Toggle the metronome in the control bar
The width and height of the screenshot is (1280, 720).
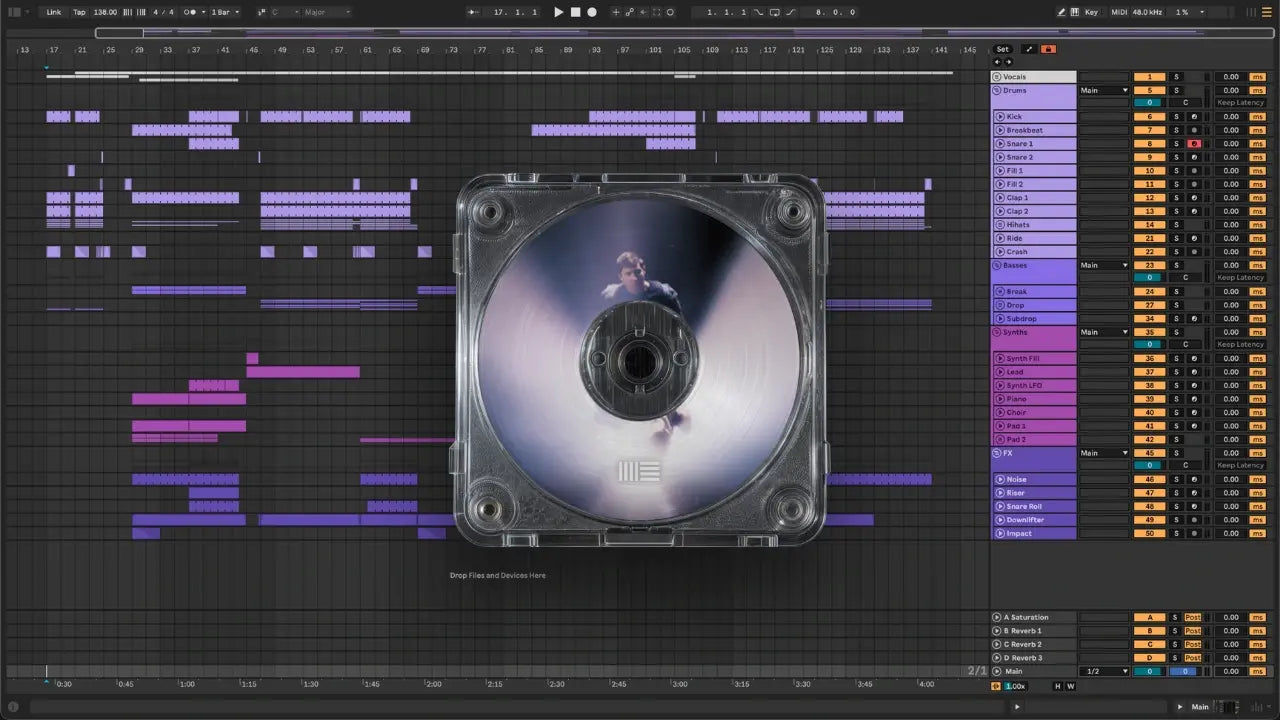(190, 12)
